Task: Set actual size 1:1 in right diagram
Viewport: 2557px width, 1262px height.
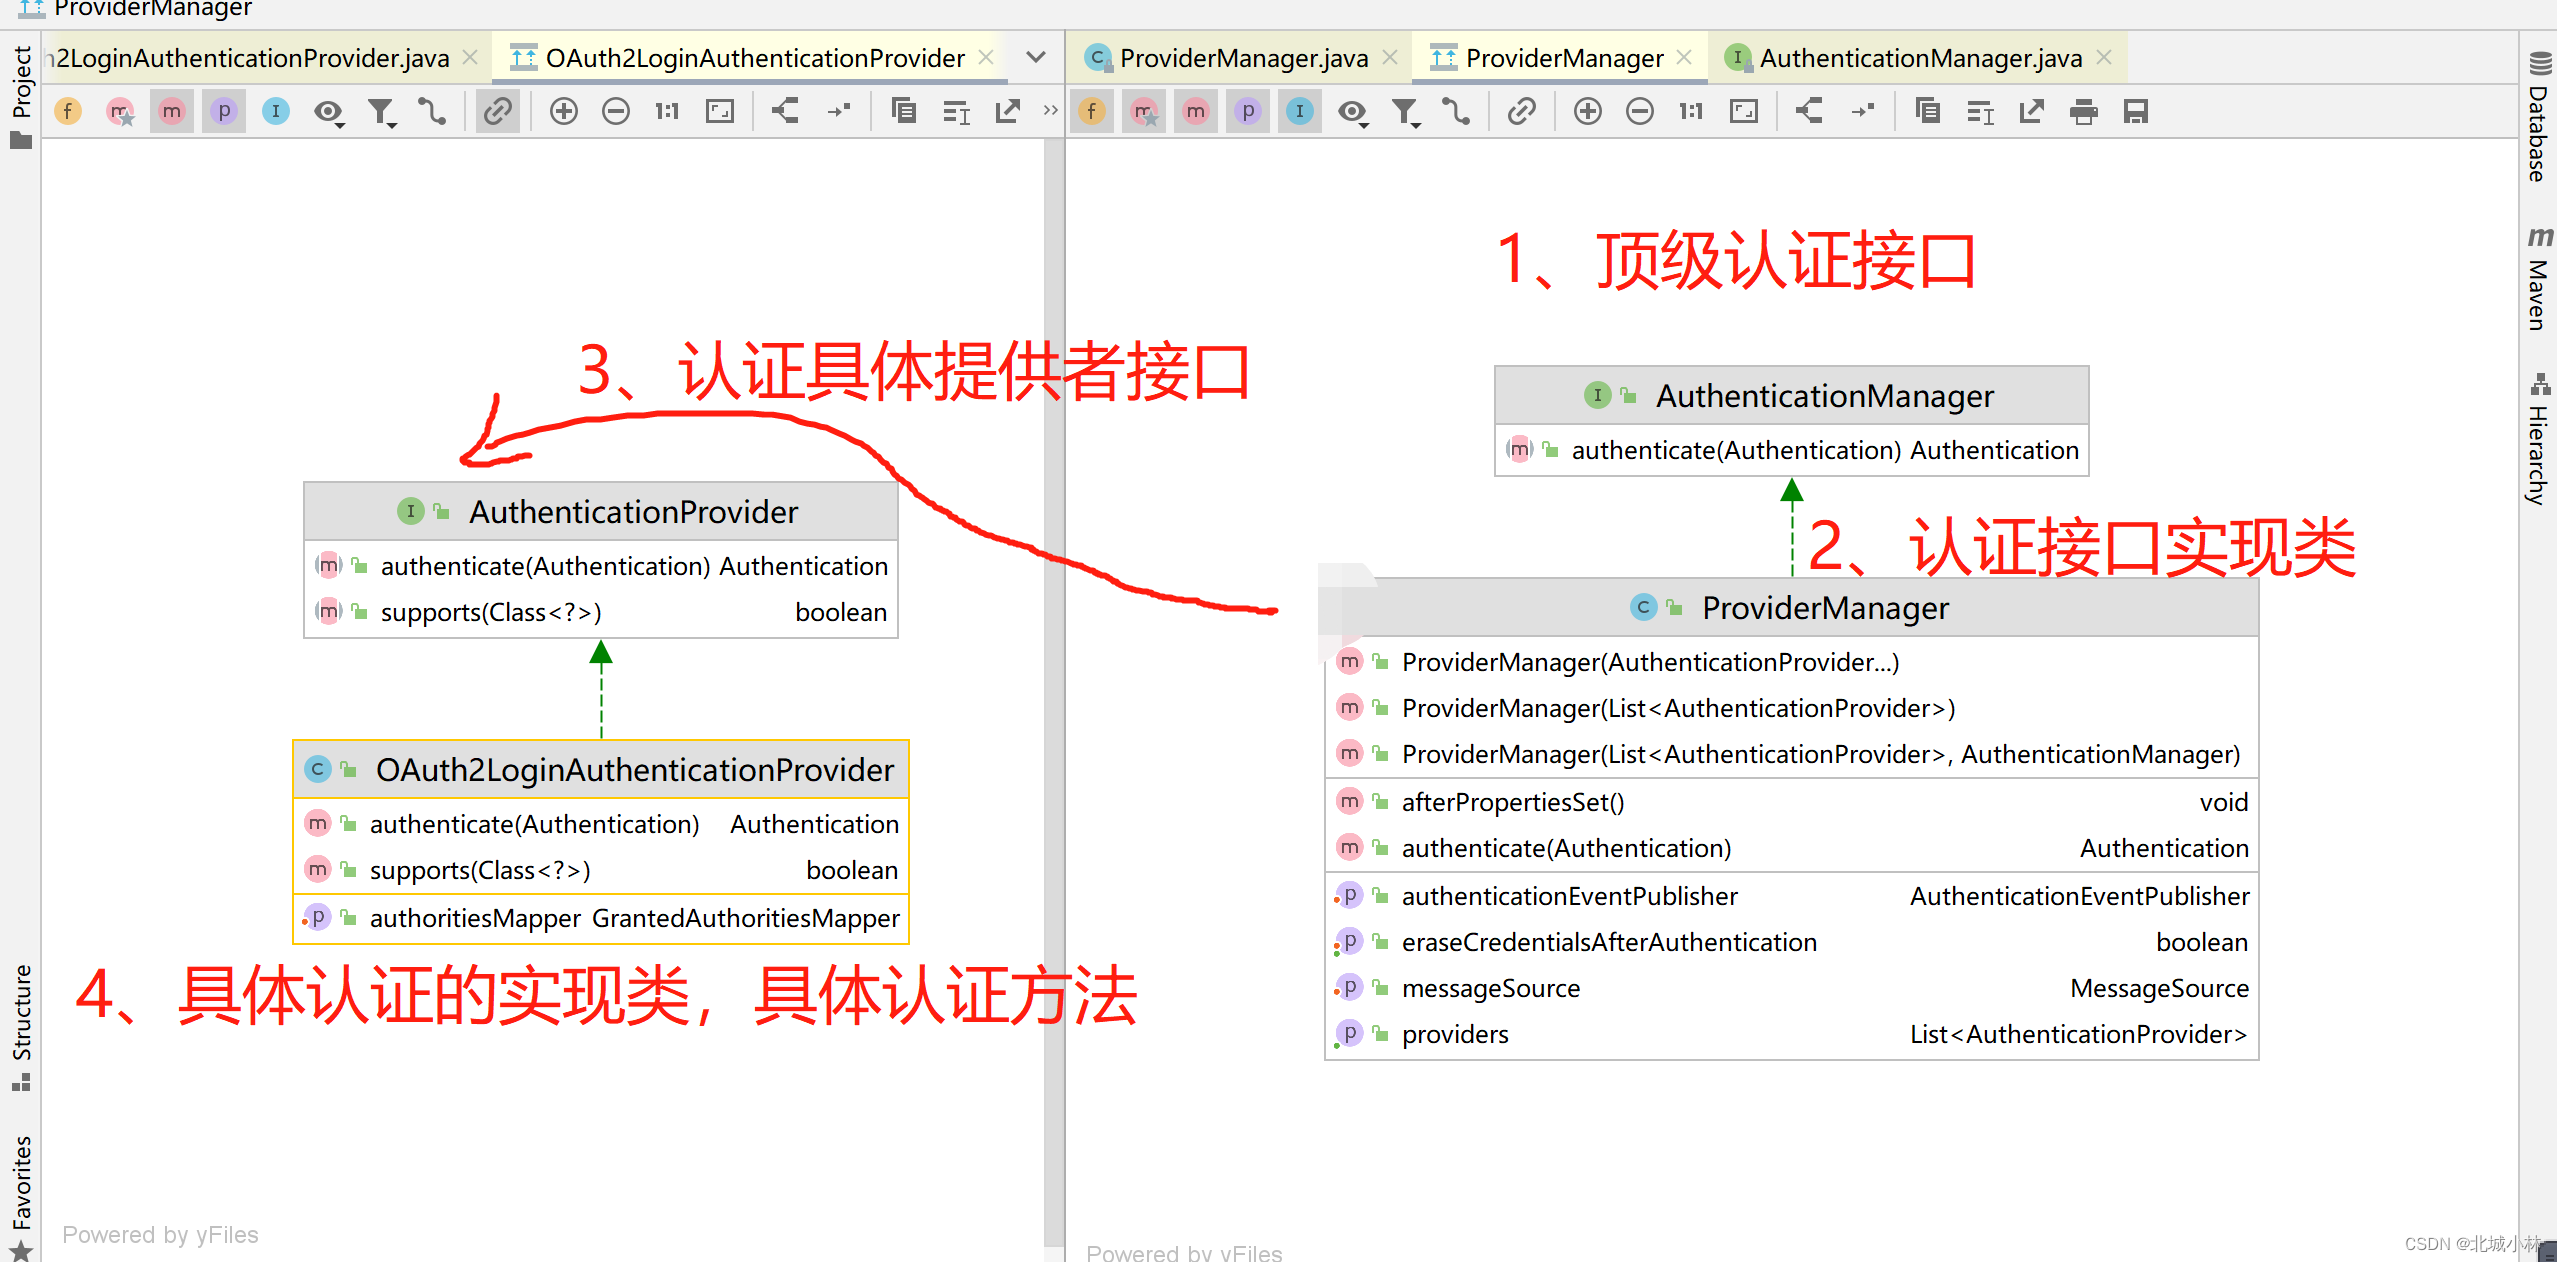Action: [x=1691, y=111]
